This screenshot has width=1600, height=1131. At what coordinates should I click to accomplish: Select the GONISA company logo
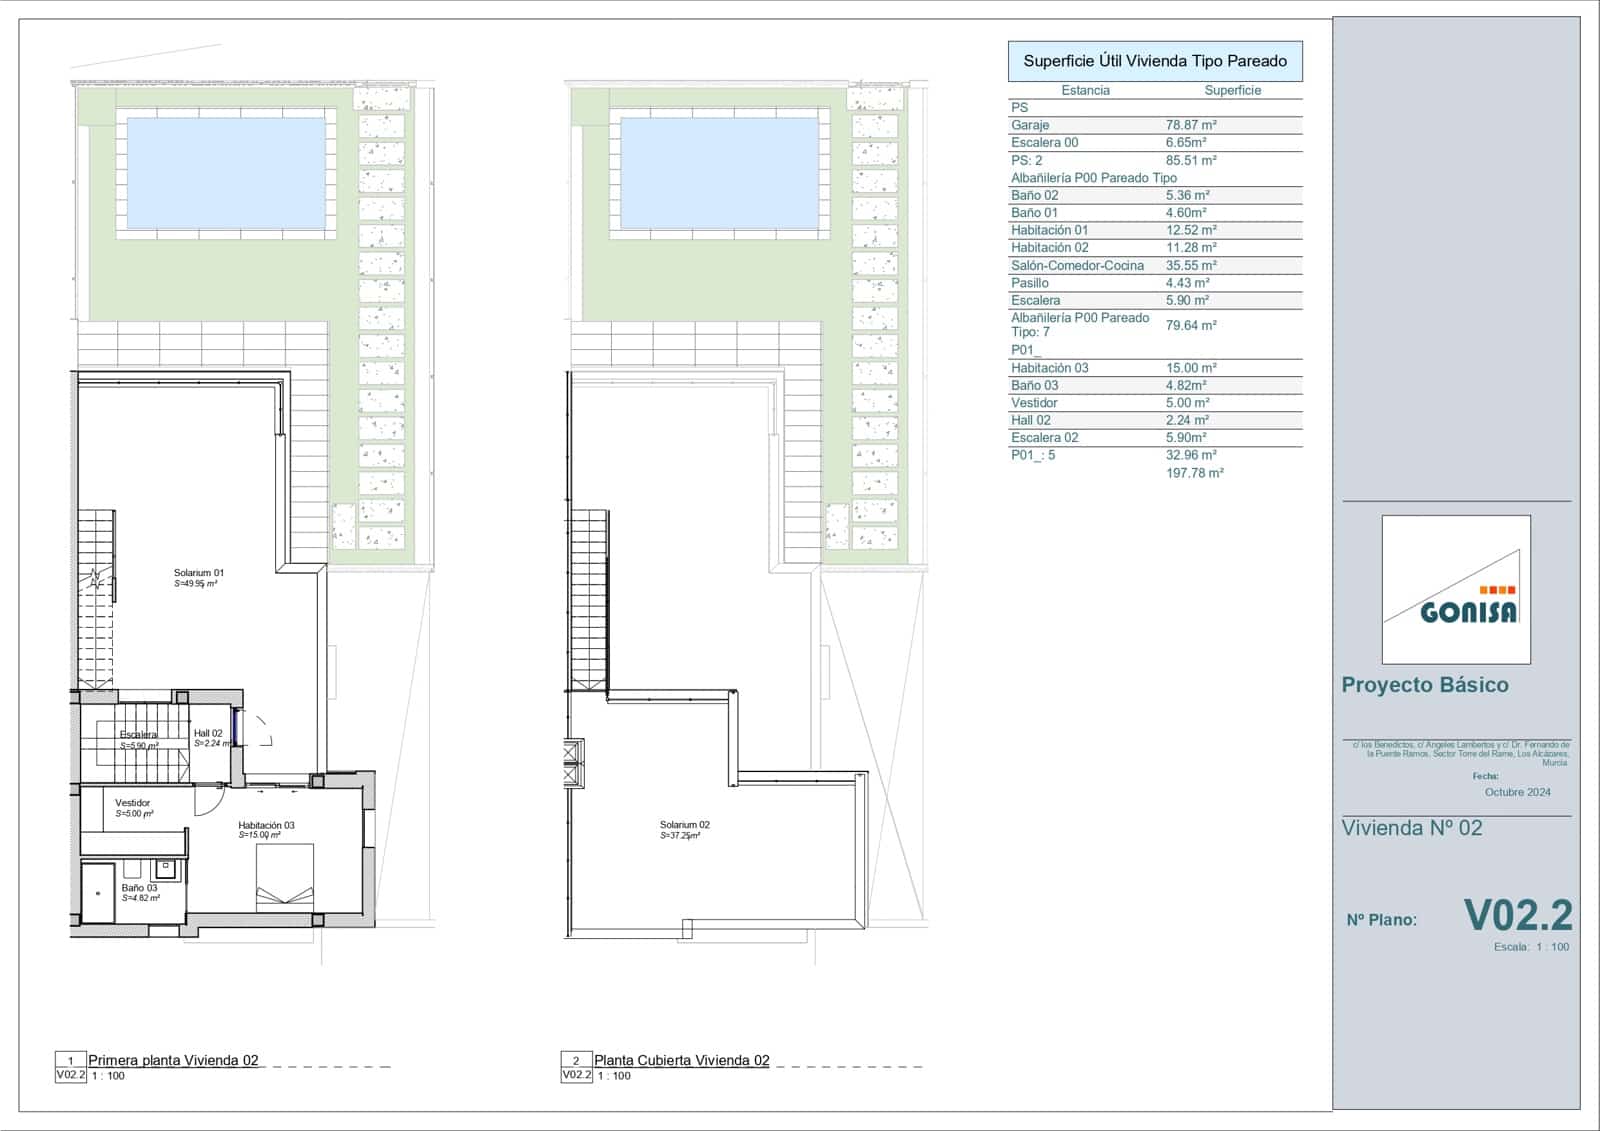pyautogui.click(x=1458, y=592)
